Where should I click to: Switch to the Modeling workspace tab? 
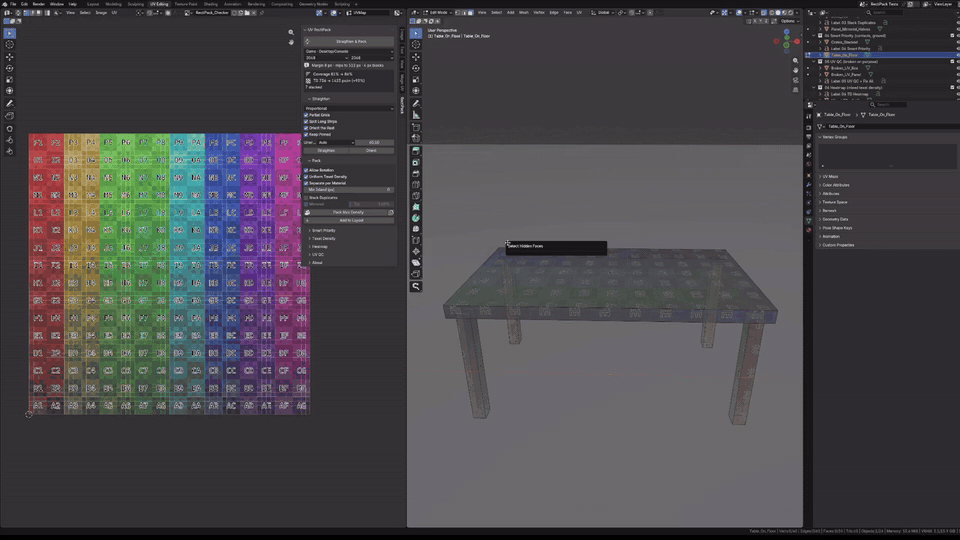113,4
